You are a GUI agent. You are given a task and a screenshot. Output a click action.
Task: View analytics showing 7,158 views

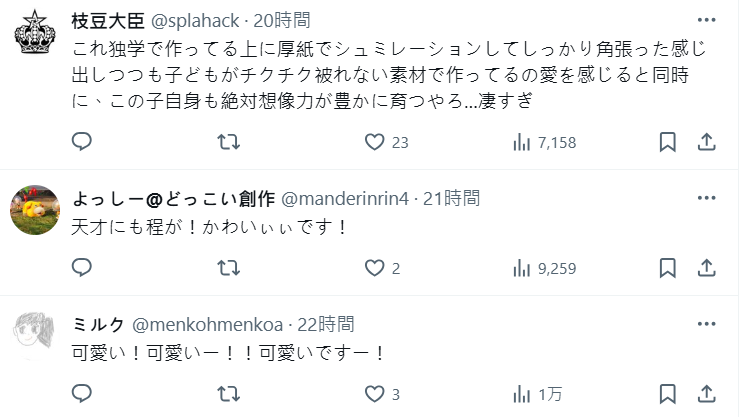click(521, 142)
